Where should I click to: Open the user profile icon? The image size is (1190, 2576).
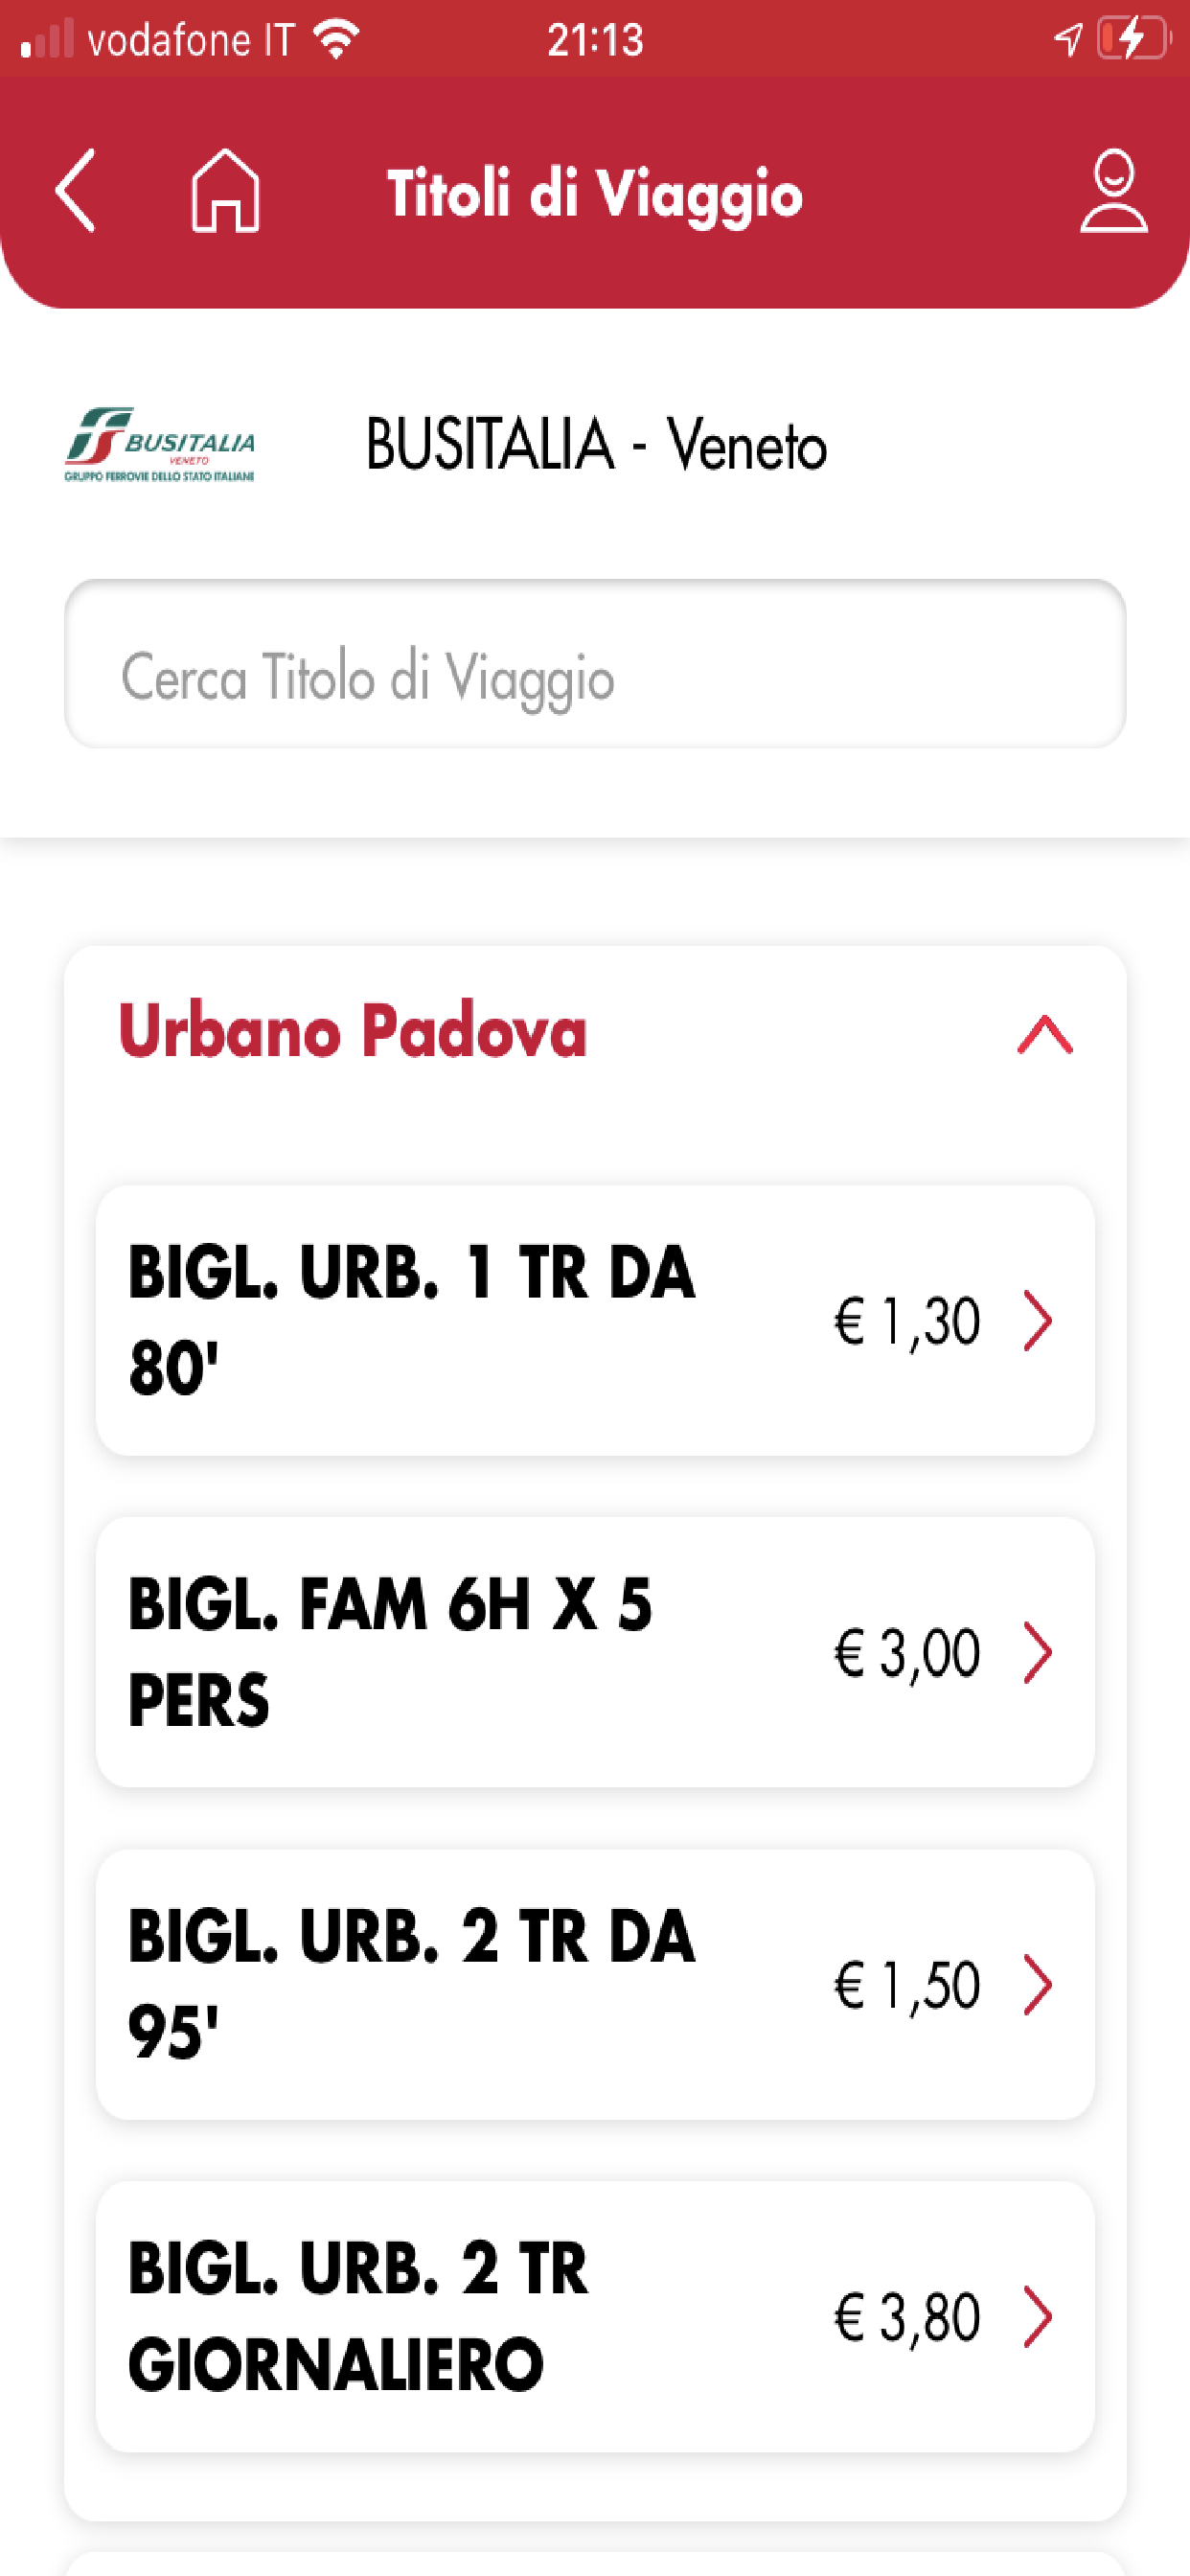tap(1113, 190)
